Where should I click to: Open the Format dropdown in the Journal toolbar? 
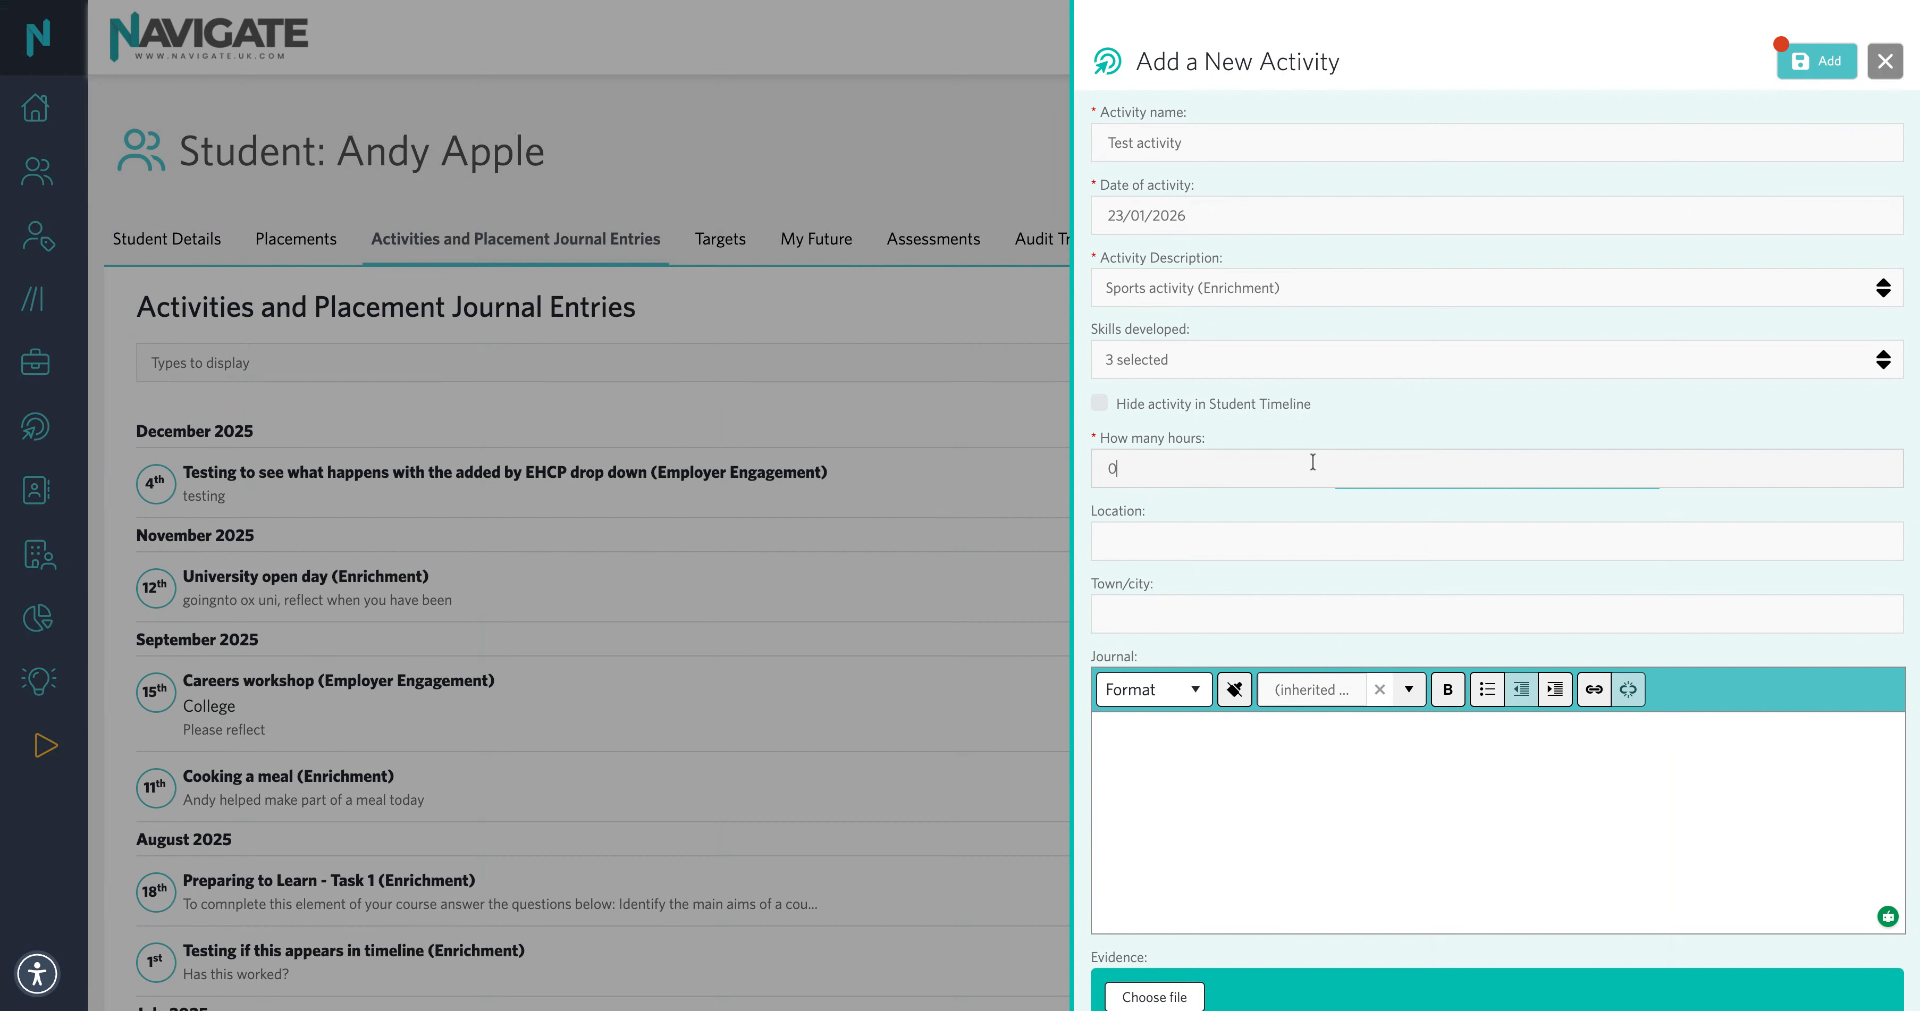[x=1152, y=689]
